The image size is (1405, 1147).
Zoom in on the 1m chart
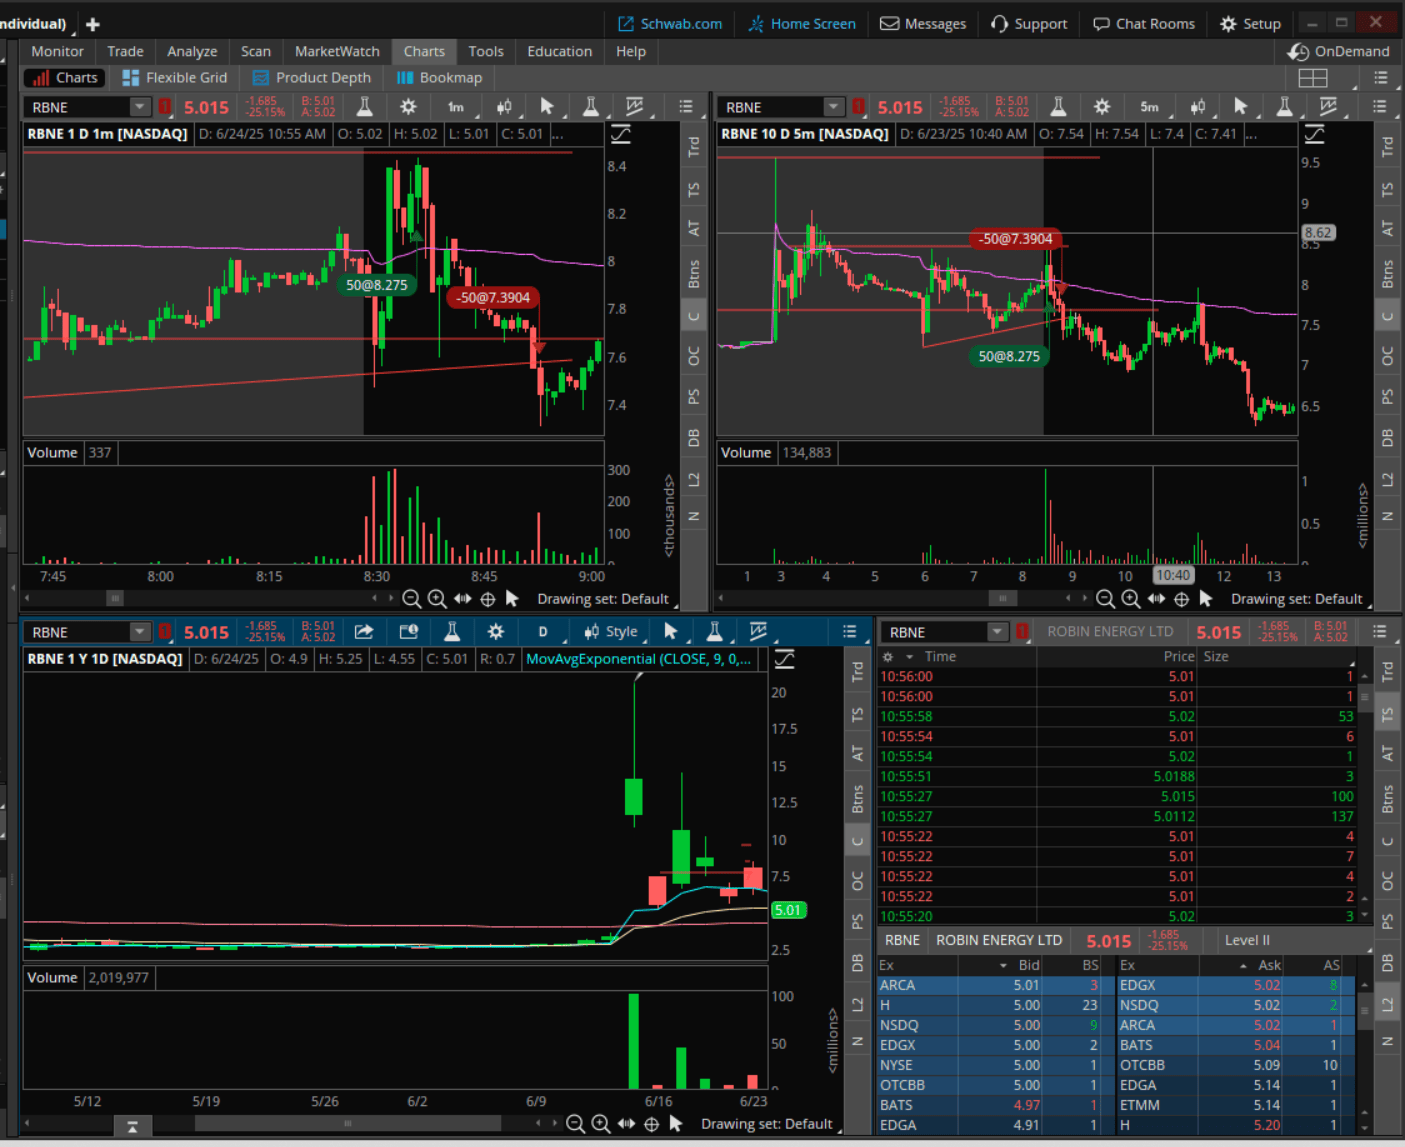click(437, 599)
